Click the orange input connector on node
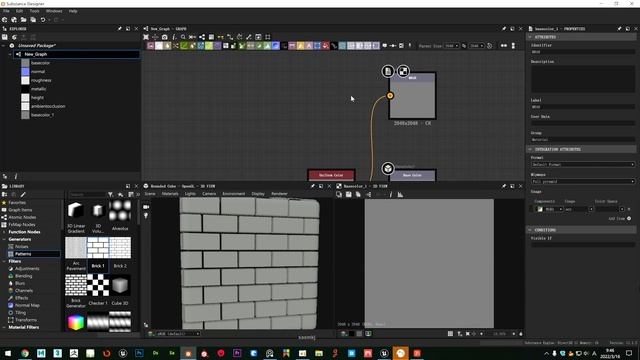 [390, 96]
